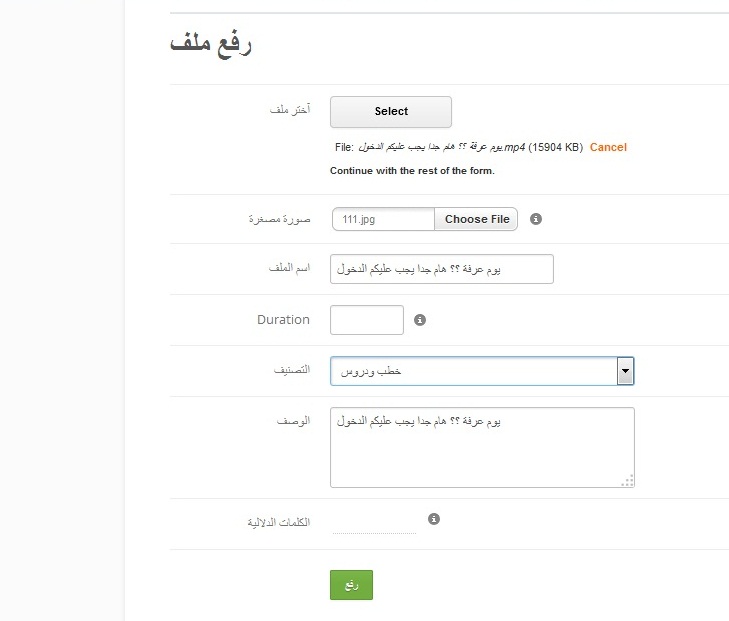Click the Duration field label
Image resolution: width=729 pixels, height=621 pixels.
[x=283, y=320]
